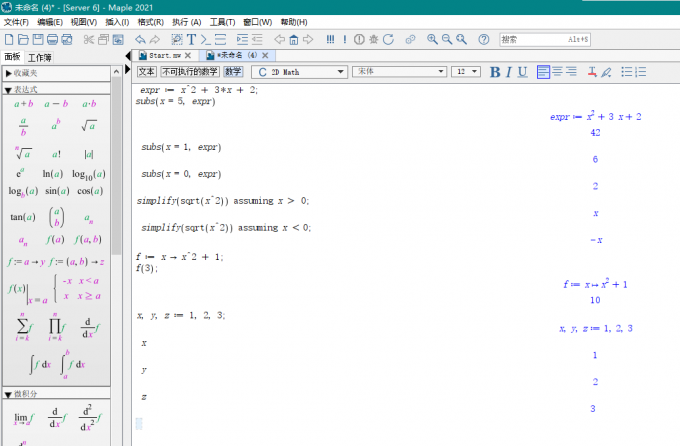The width and height of the screenshot is (680, 446).
Task: Toggle numbered list formatting
Action: coord(641,72)
